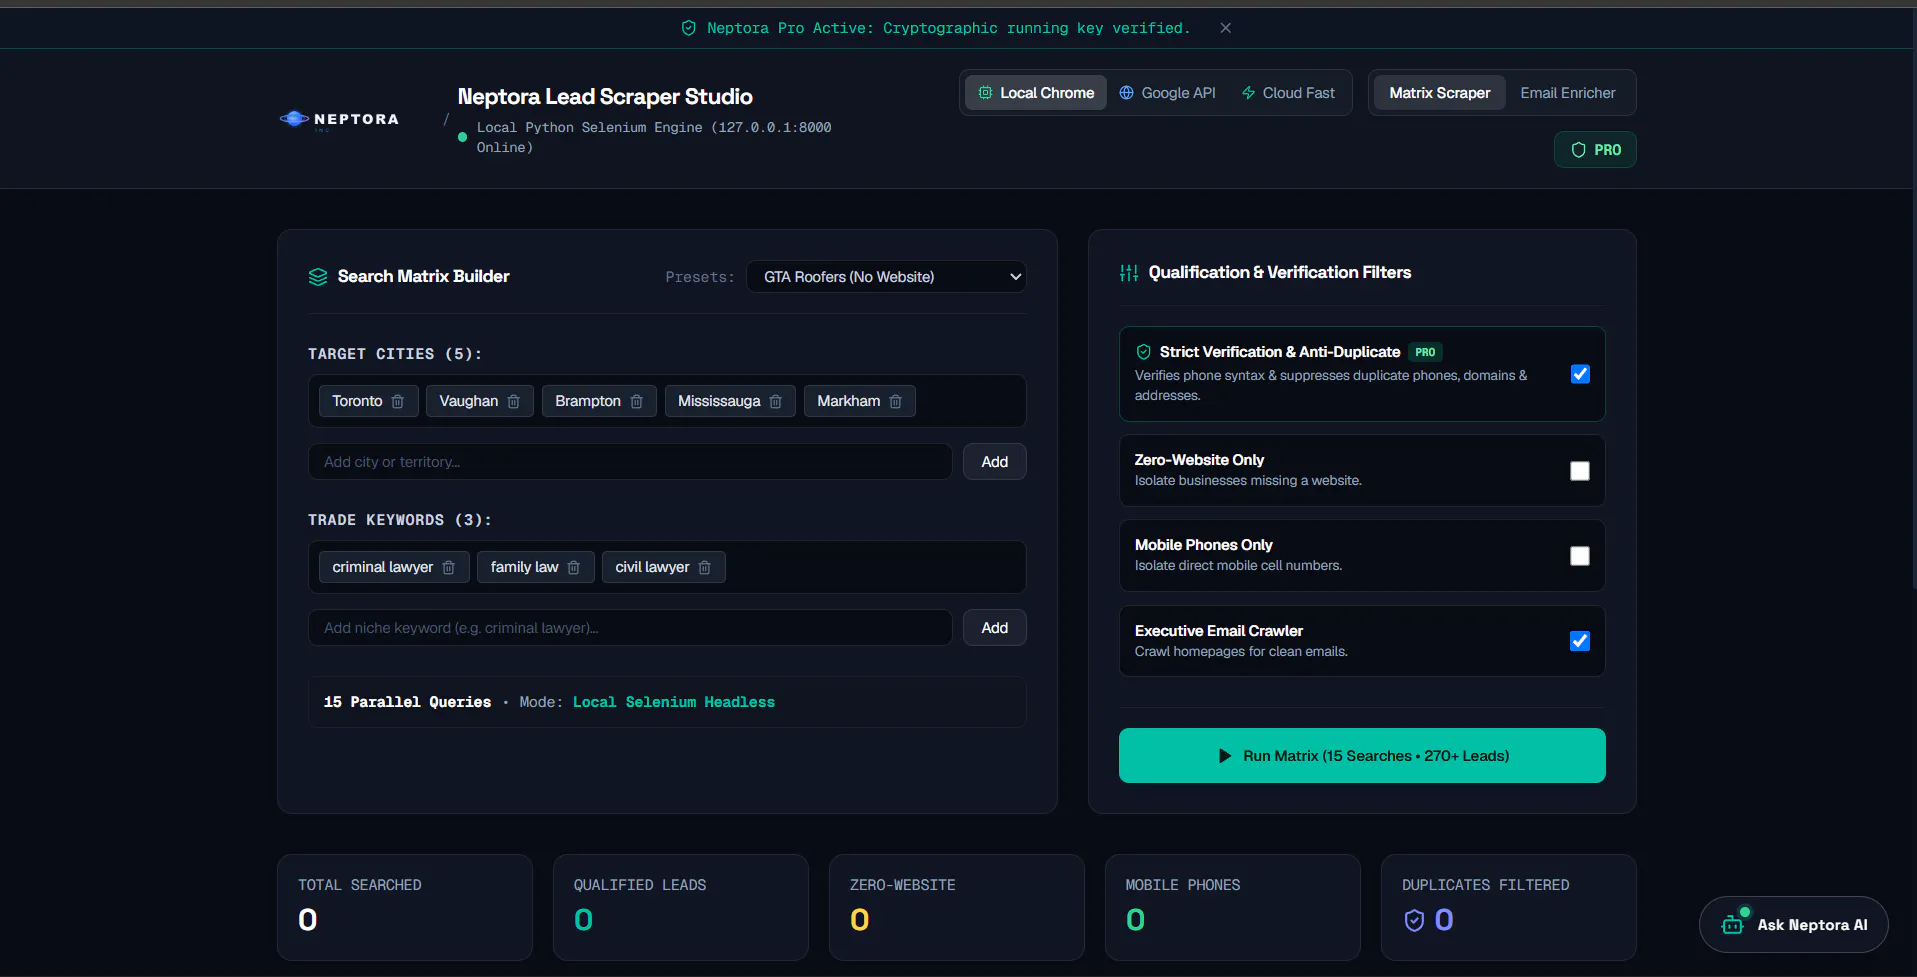Click the PRO badge button
1917x977 pixels.
click(x=1595, y=150)
